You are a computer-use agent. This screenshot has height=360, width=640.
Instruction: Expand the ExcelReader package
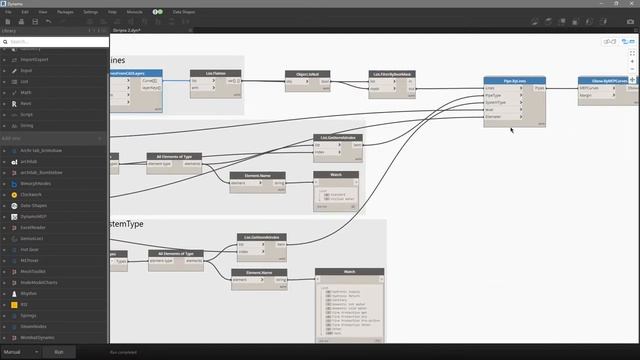click(x=4, y=228)
